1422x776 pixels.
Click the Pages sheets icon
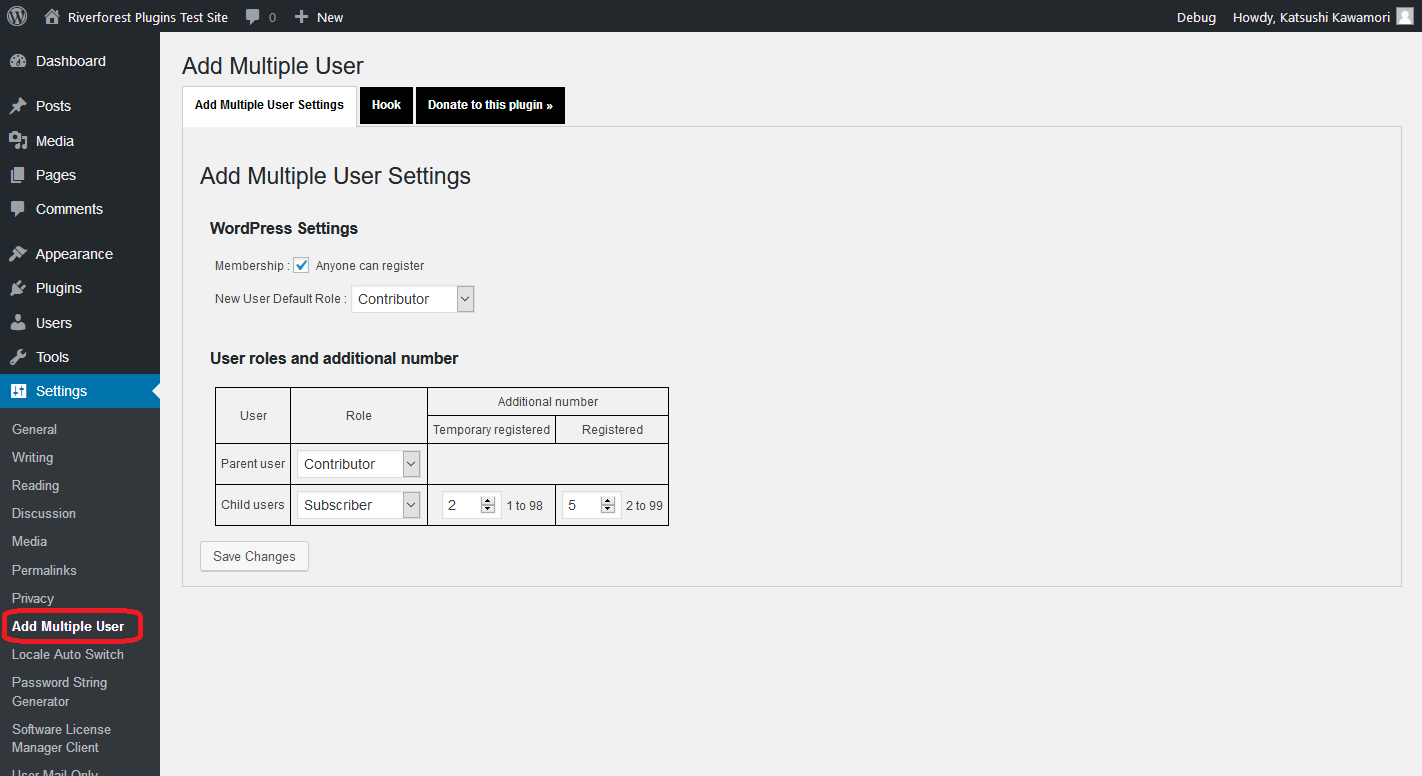[x=18, y=175]
